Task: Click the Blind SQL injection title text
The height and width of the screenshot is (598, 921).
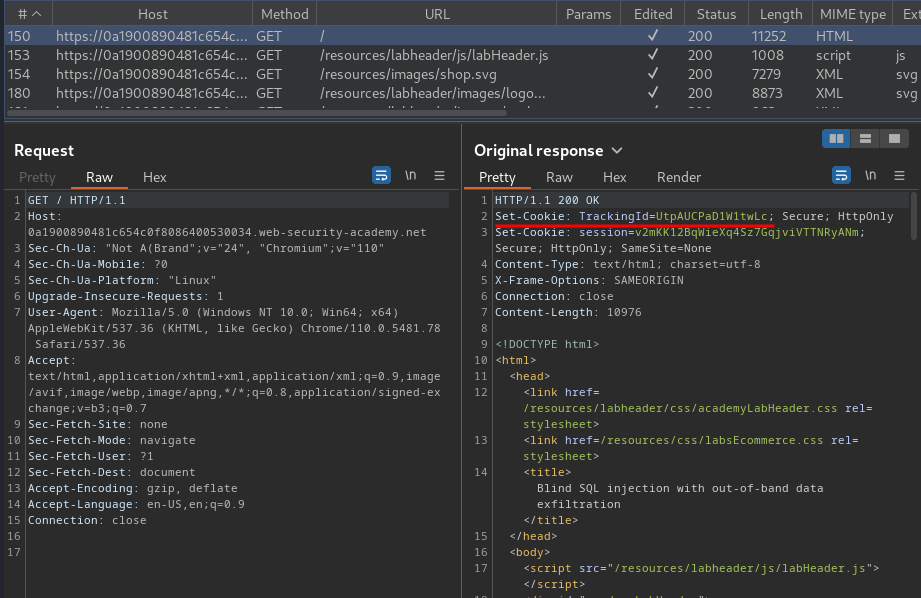Action: pos(680,496)
